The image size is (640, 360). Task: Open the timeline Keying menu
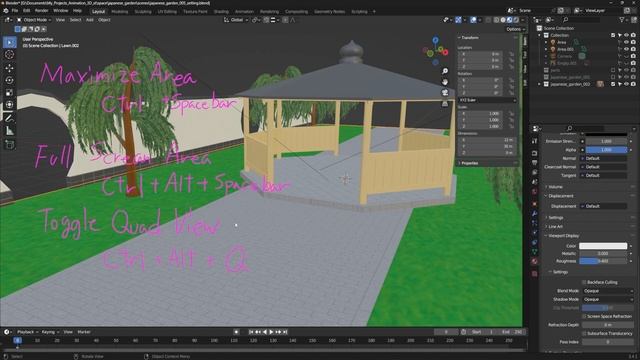[x=50, y=332]
